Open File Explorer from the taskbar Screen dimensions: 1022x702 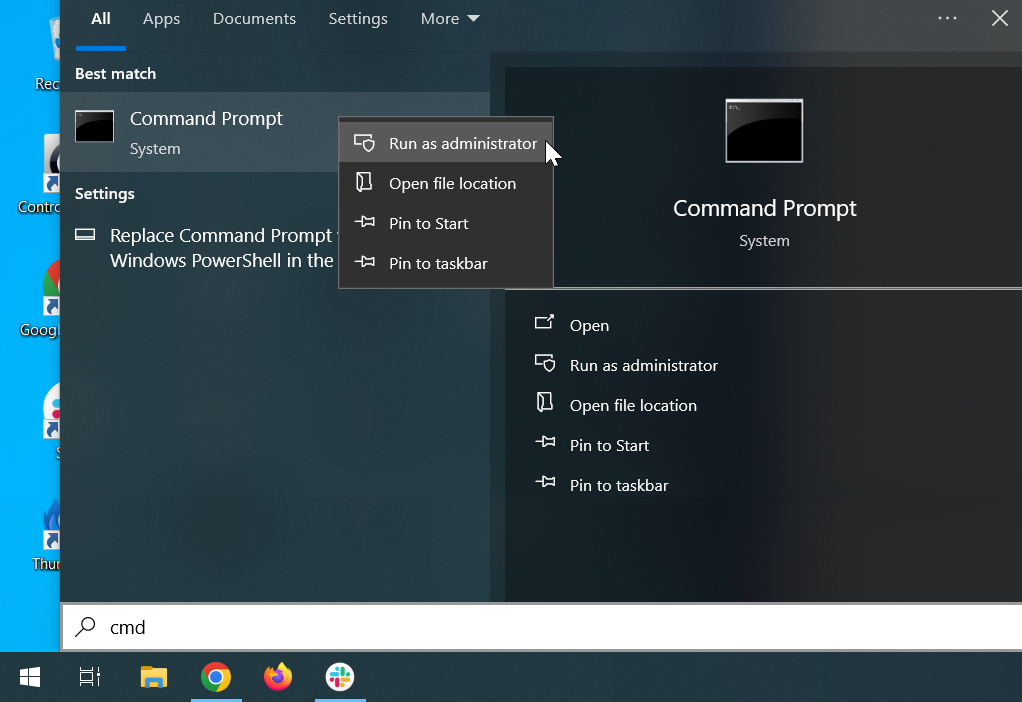[x=153, y=677]
